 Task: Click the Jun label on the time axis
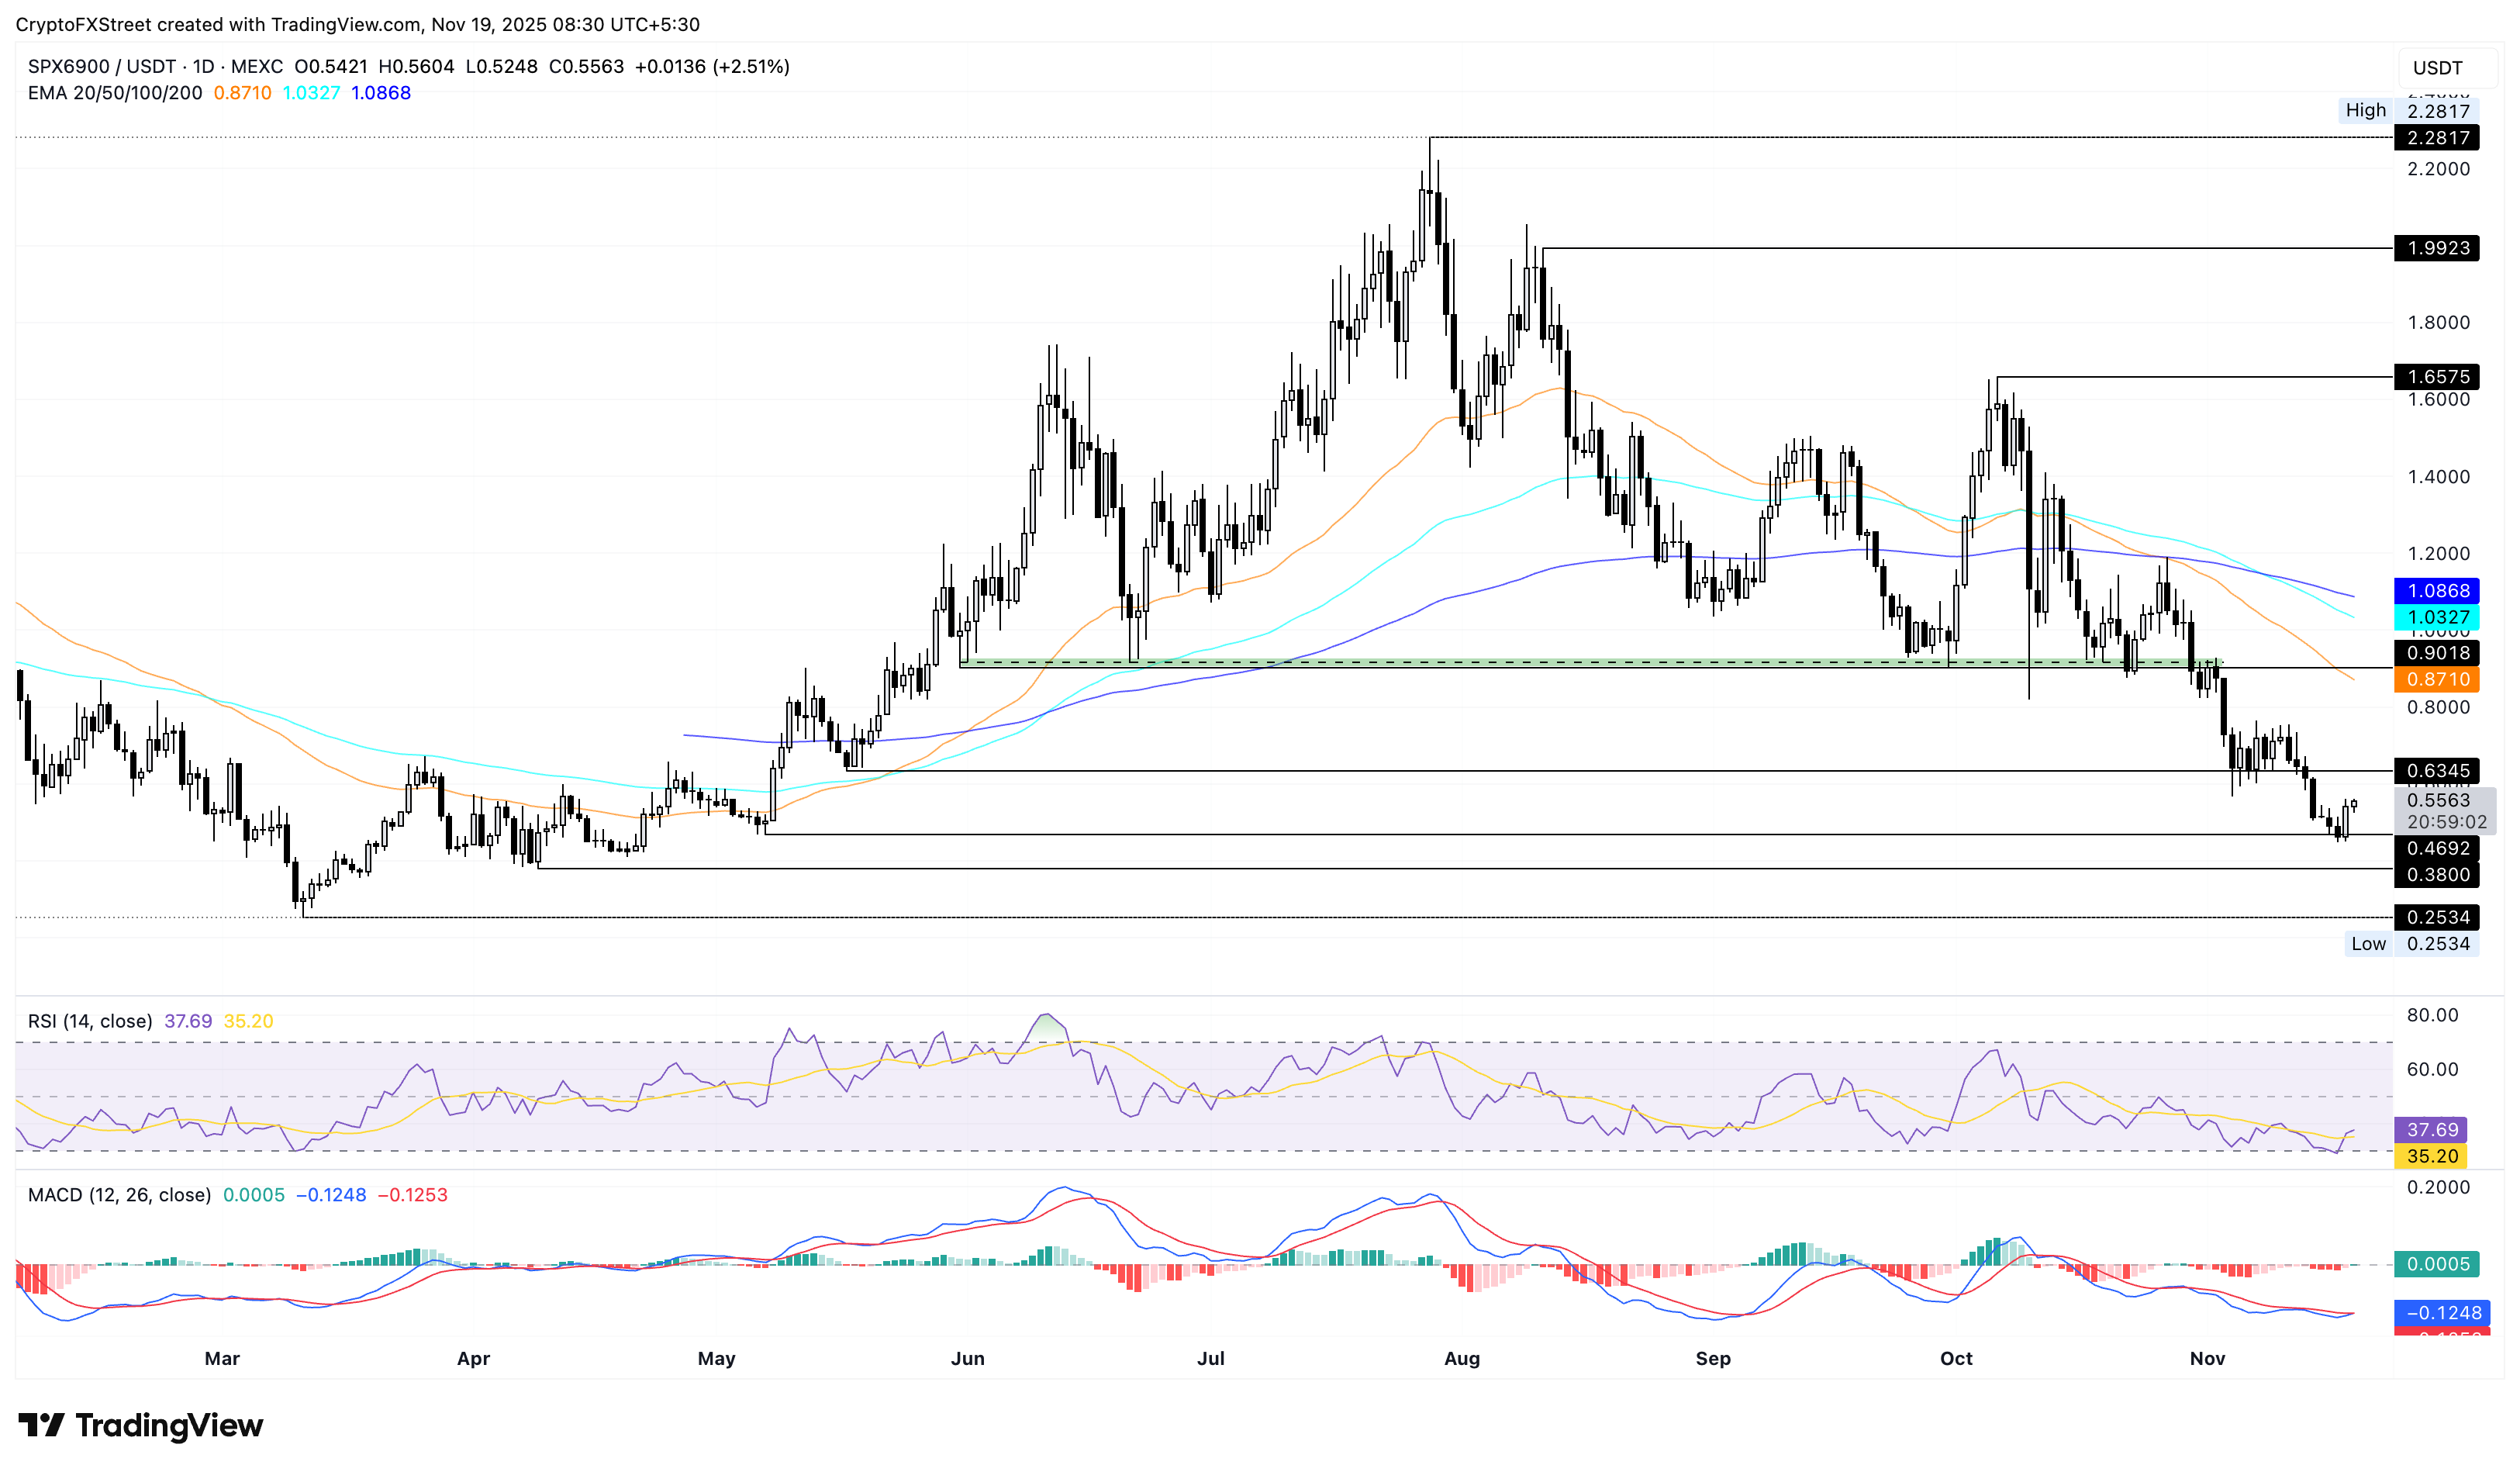click(x=966, y=1359)
